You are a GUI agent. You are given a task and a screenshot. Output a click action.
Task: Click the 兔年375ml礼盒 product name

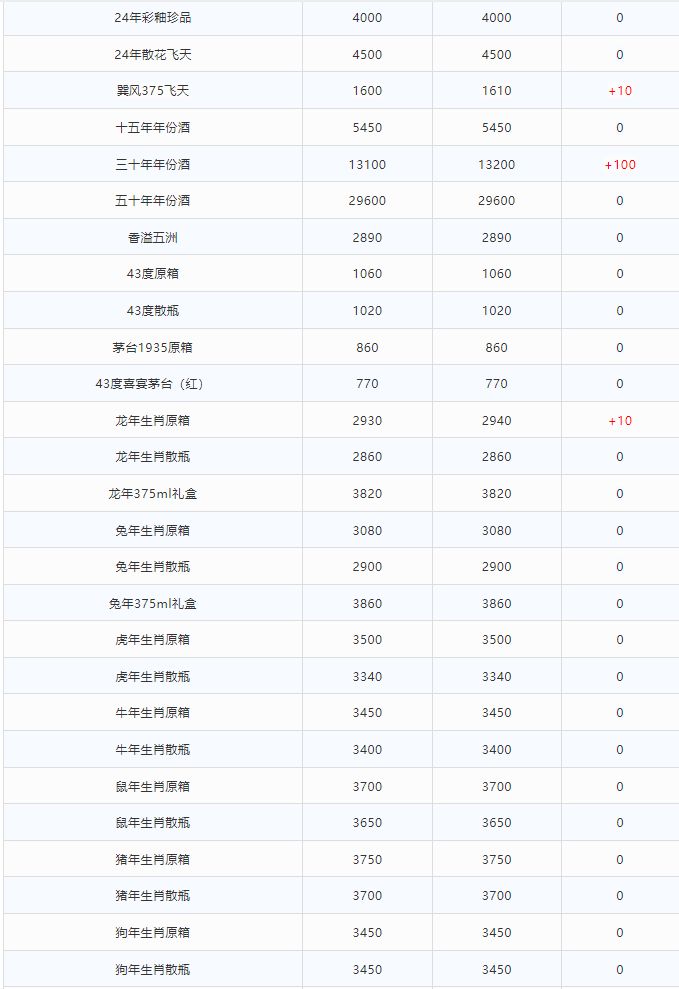(x=153, y=604)
